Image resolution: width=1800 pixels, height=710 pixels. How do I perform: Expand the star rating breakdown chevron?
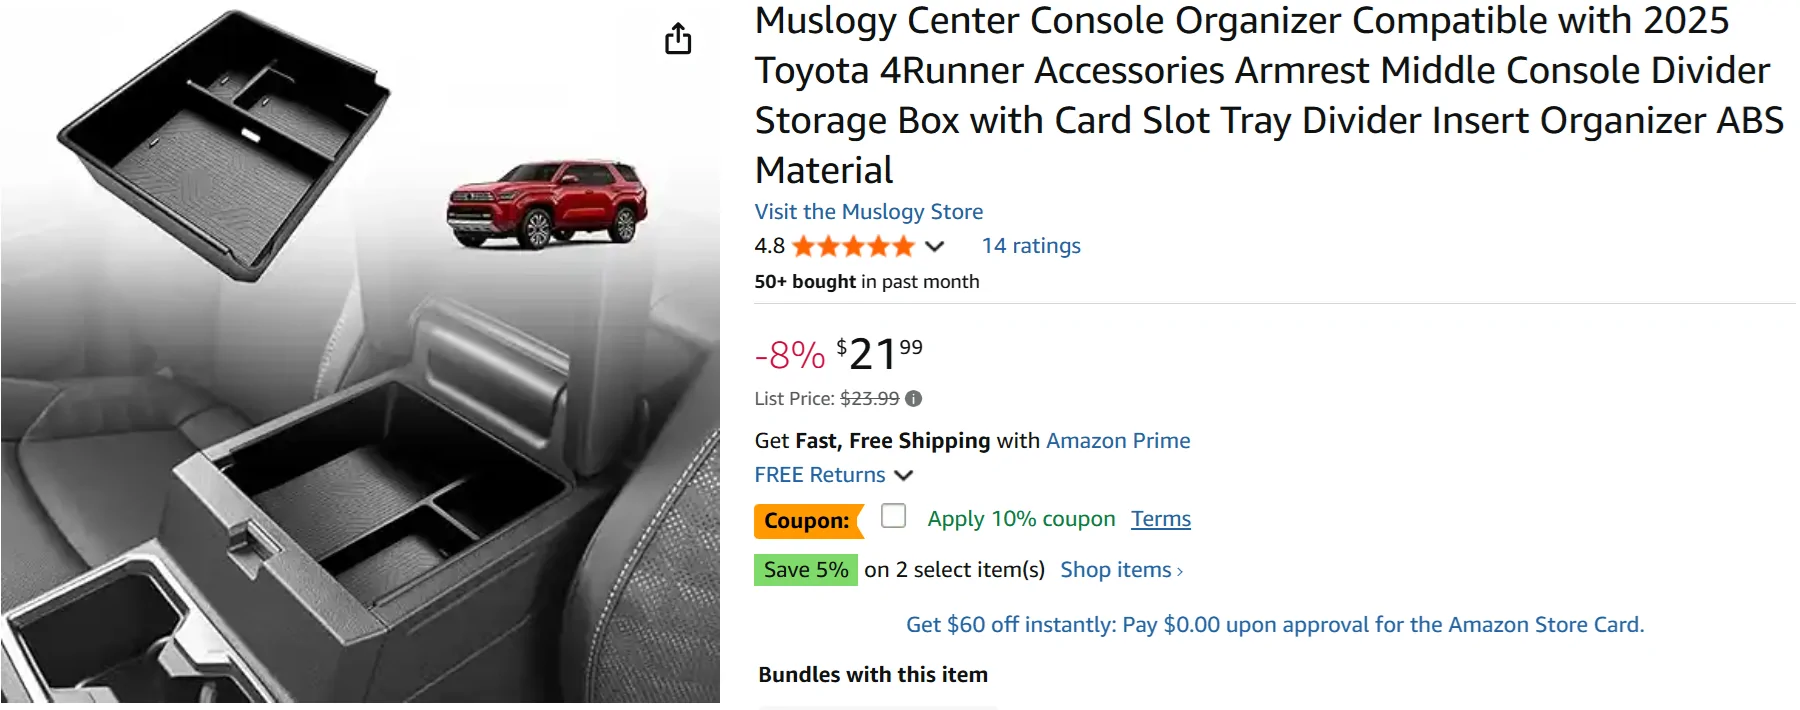pyautogui.click(x=935, y=246)
